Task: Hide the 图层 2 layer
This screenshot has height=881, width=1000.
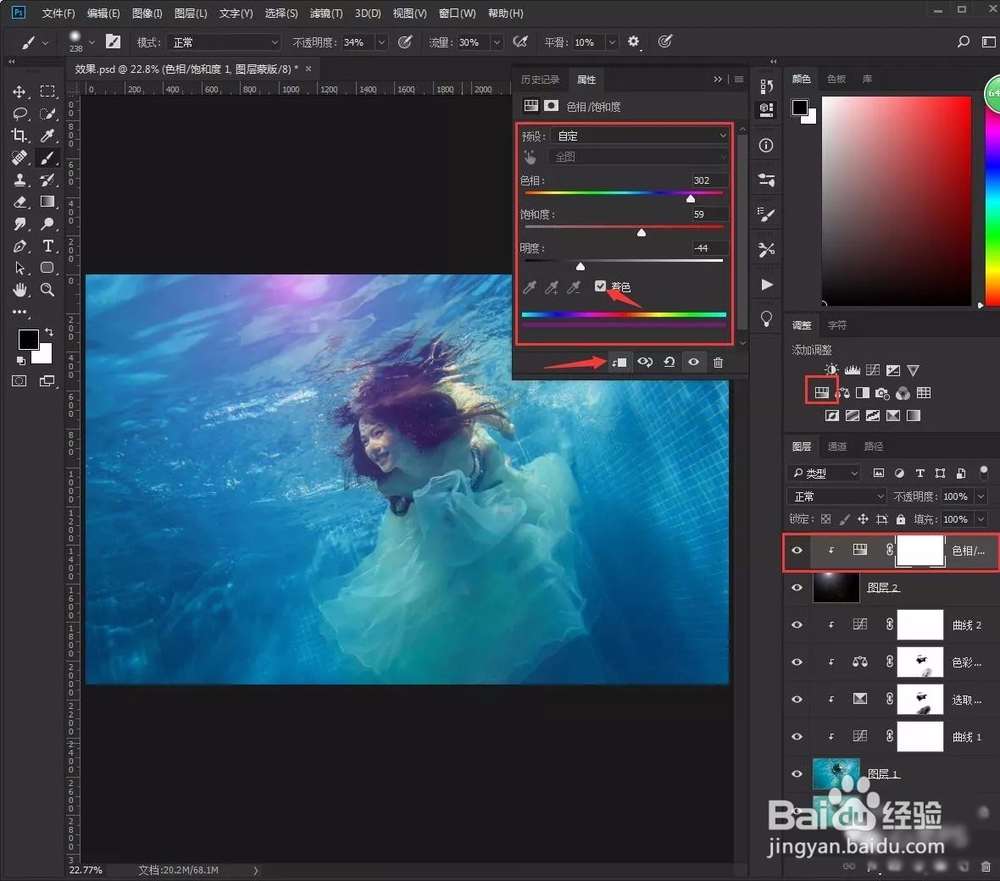Action: [x=797, y=587]
